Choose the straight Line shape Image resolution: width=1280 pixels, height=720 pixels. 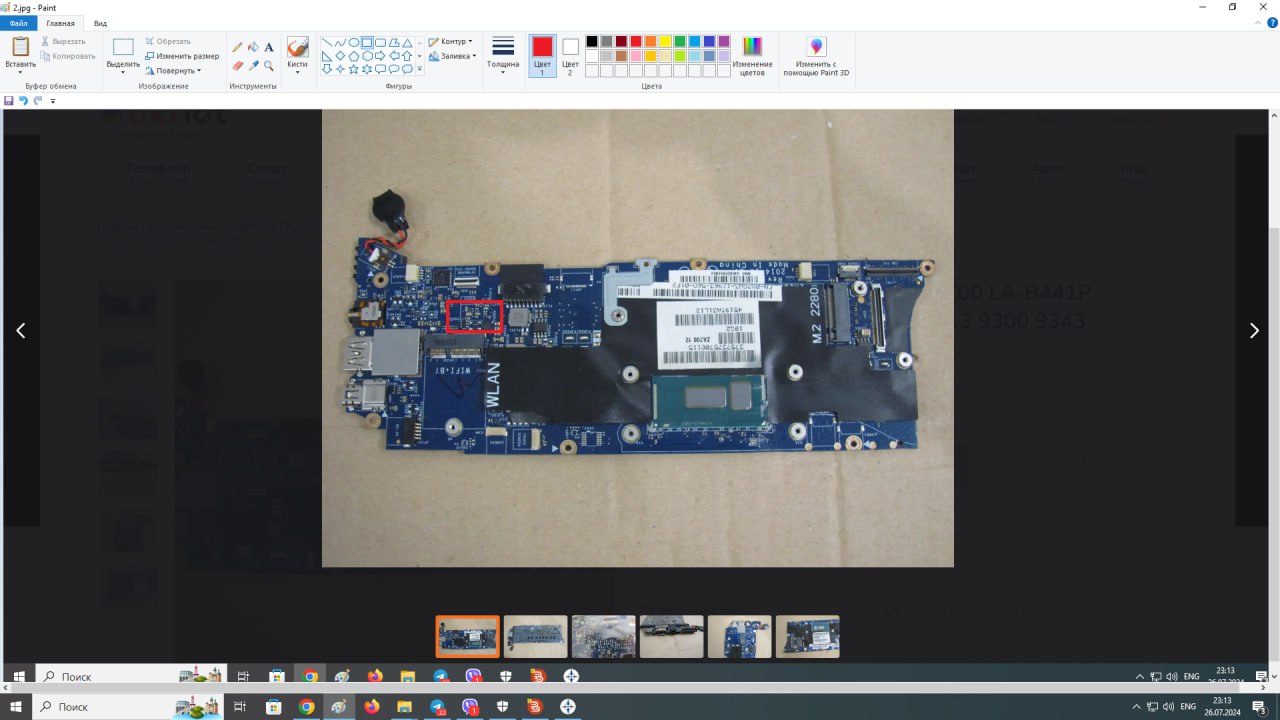pos(327,43)
